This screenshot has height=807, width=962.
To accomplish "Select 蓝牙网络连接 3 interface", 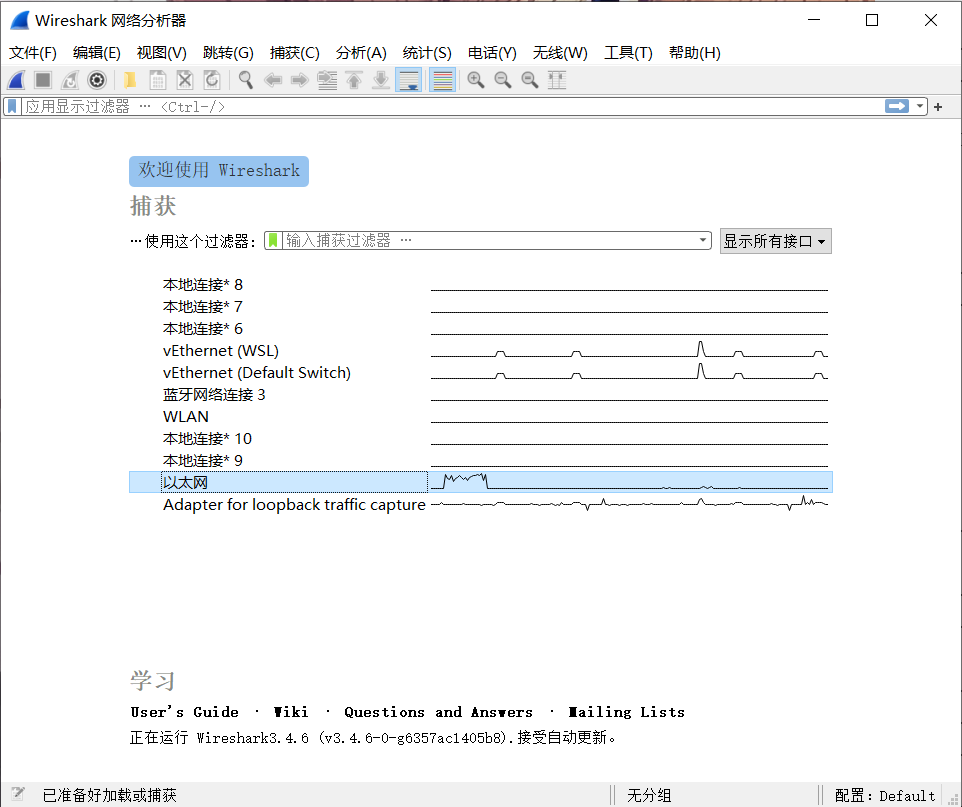I will (x=480, y=395).
